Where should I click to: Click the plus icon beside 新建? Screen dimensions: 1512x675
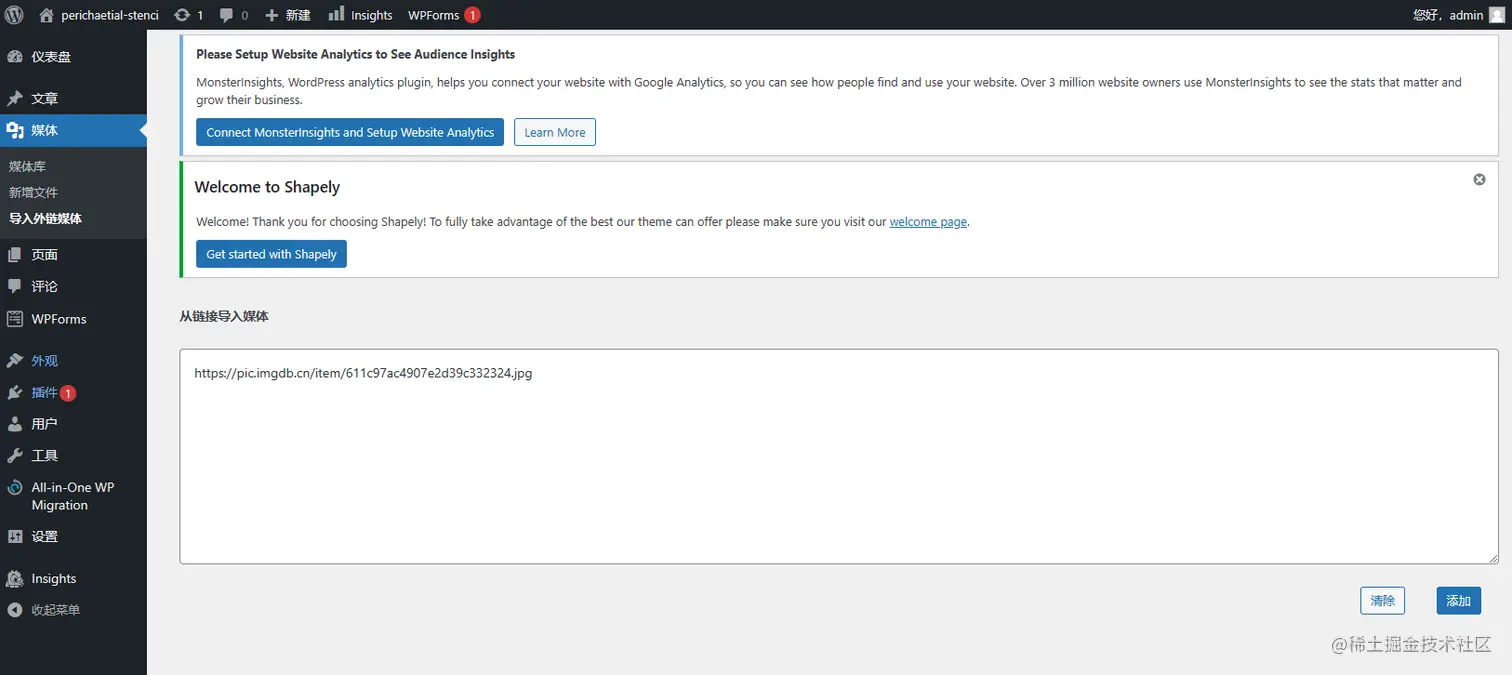coord(271,15)
